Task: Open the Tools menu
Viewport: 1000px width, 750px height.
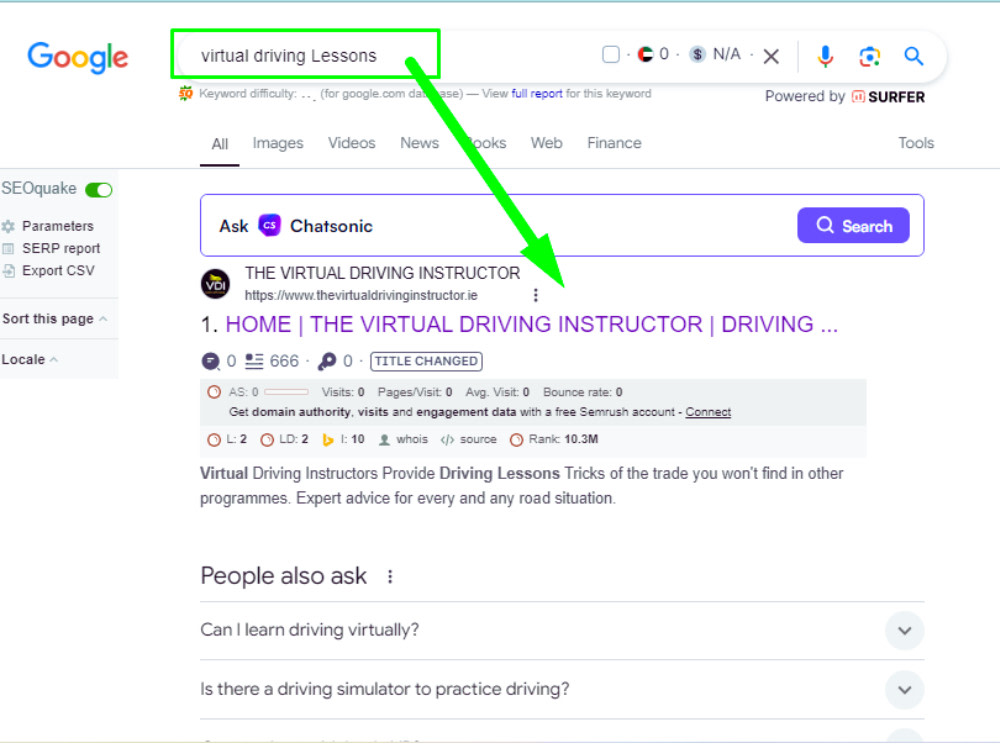Action: (916, 143)
